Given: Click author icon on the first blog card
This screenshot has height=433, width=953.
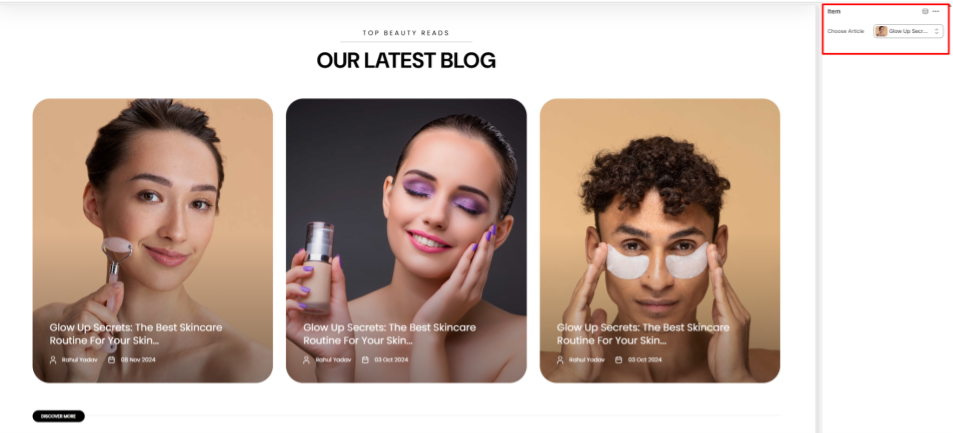Looking at the screenshot, I should tap(53, 359).
